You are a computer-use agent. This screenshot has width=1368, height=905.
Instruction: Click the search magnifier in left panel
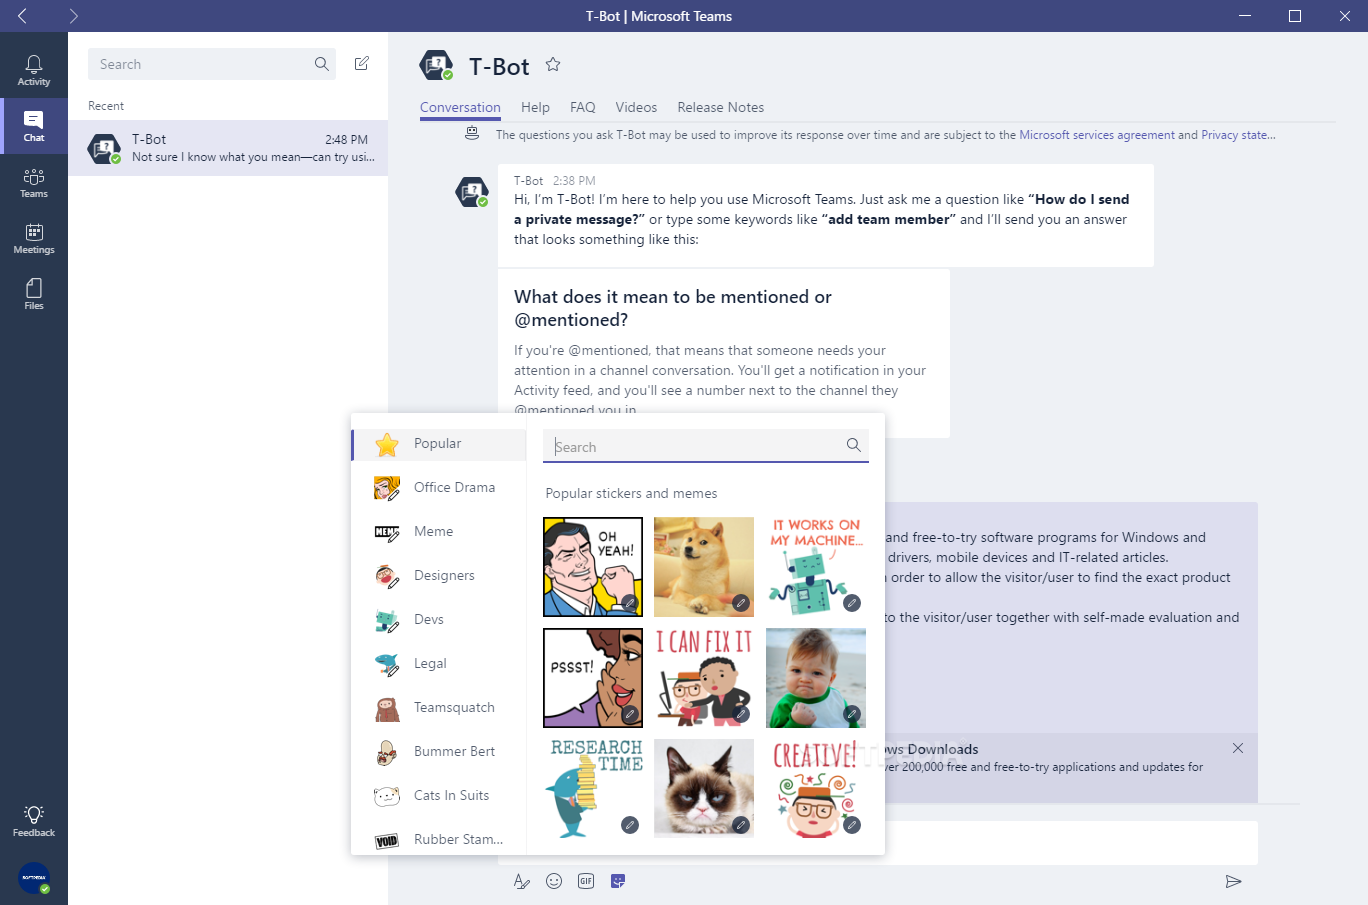pyautogui.click(x=322, y=64)
